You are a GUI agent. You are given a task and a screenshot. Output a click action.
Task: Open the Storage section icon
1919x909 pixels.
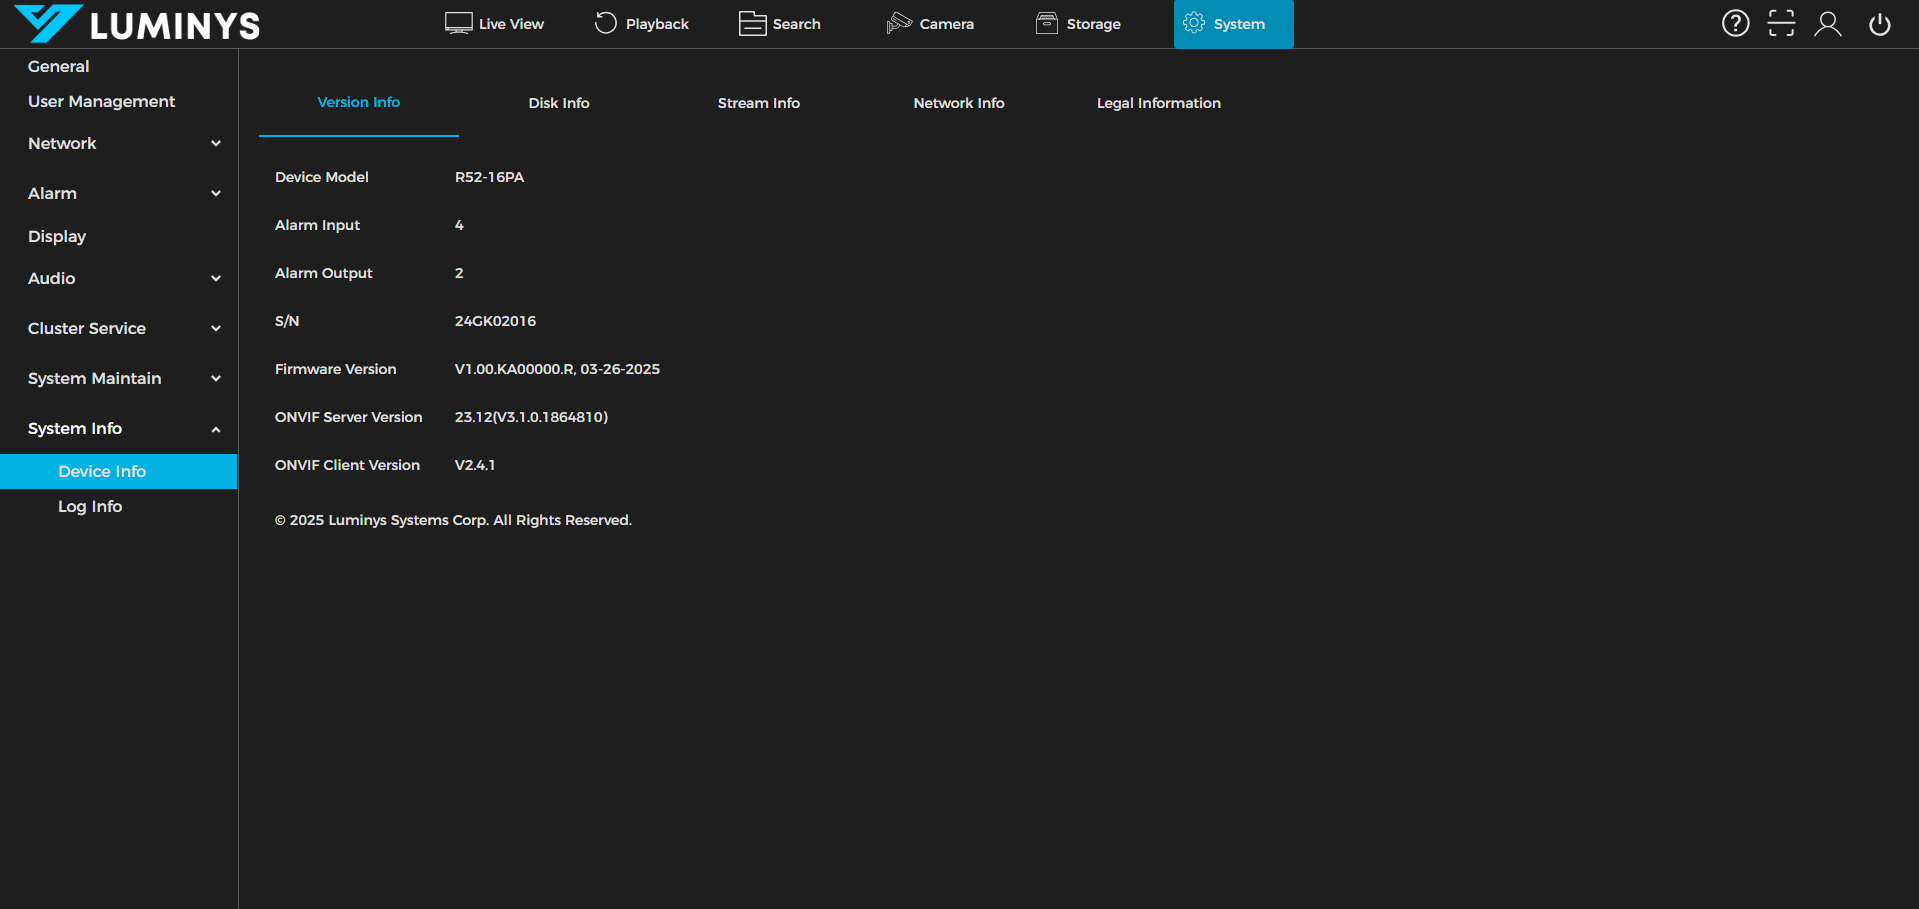tap(1047, 24)
